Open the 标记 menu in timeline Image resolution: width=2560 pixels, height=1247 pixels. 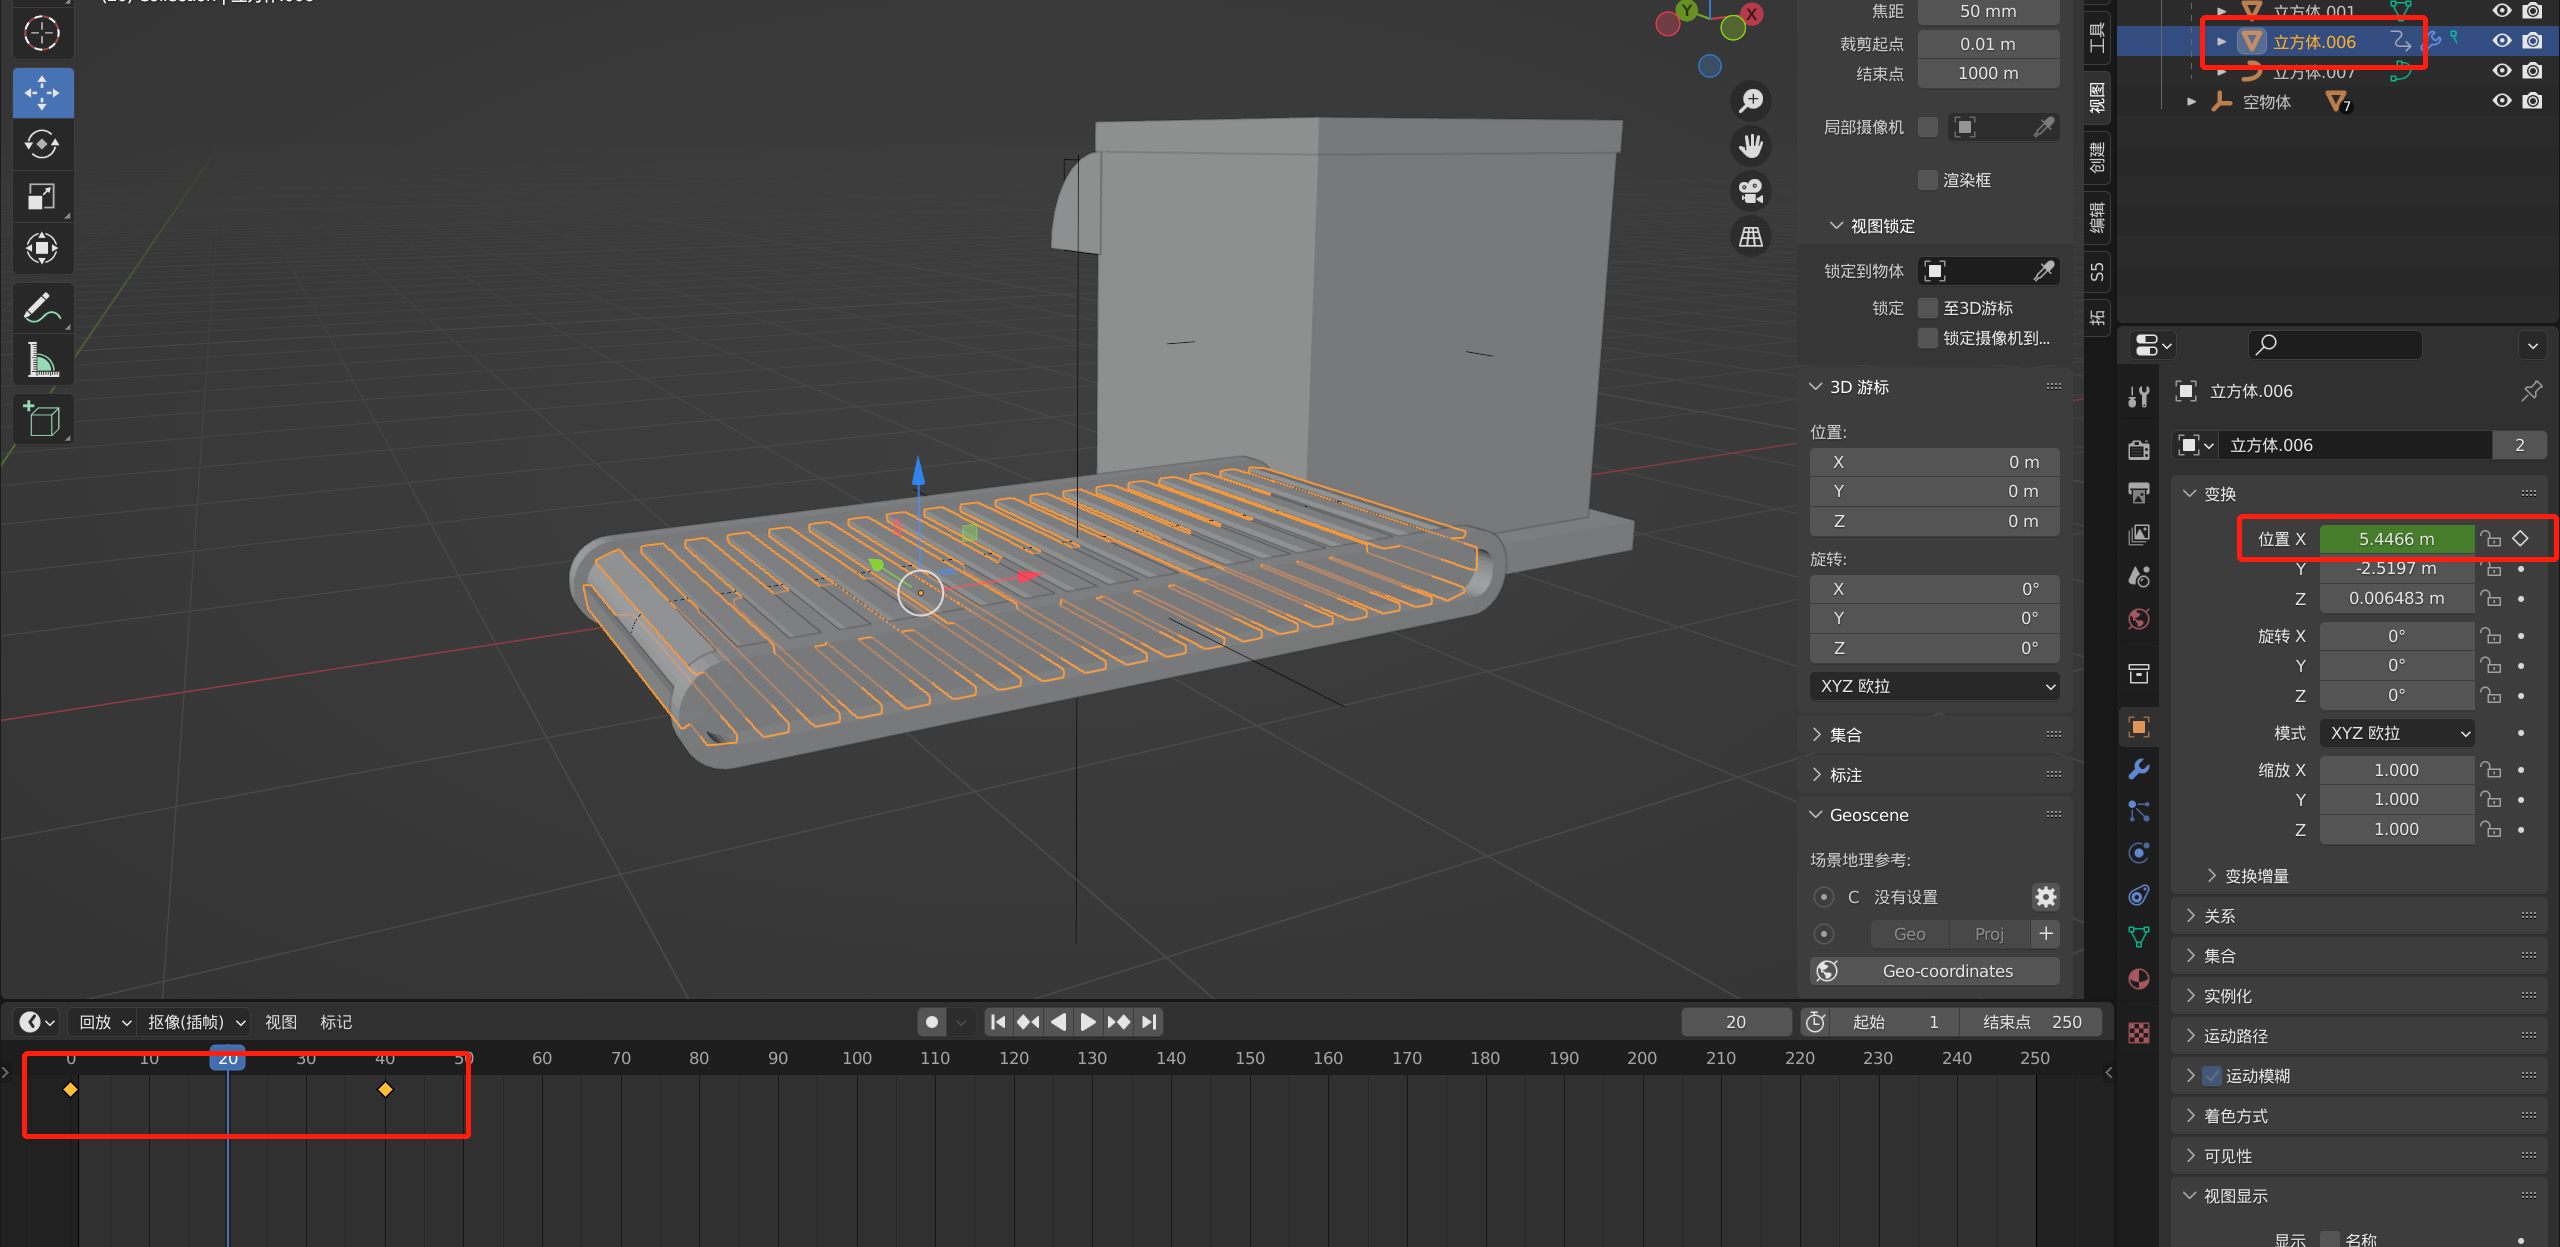tap(335, 1022)
